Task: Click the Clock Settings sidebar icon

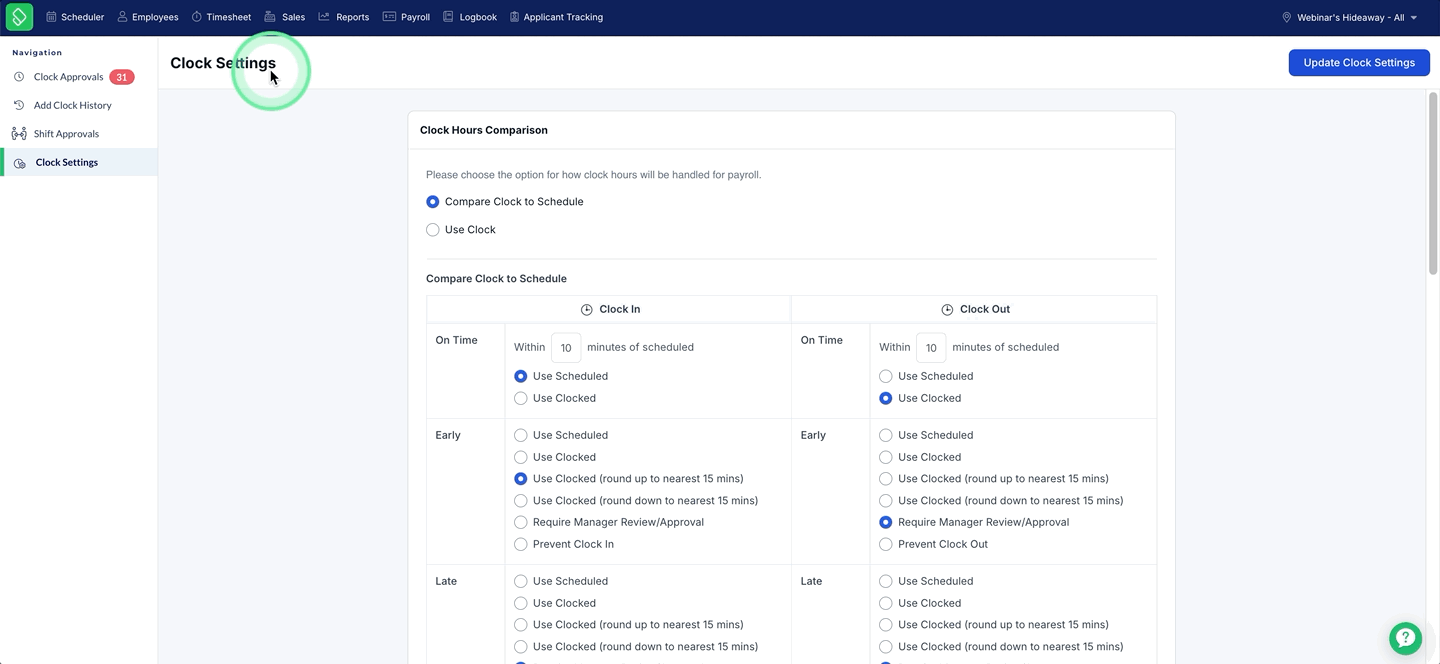Action: pos(20,163)
